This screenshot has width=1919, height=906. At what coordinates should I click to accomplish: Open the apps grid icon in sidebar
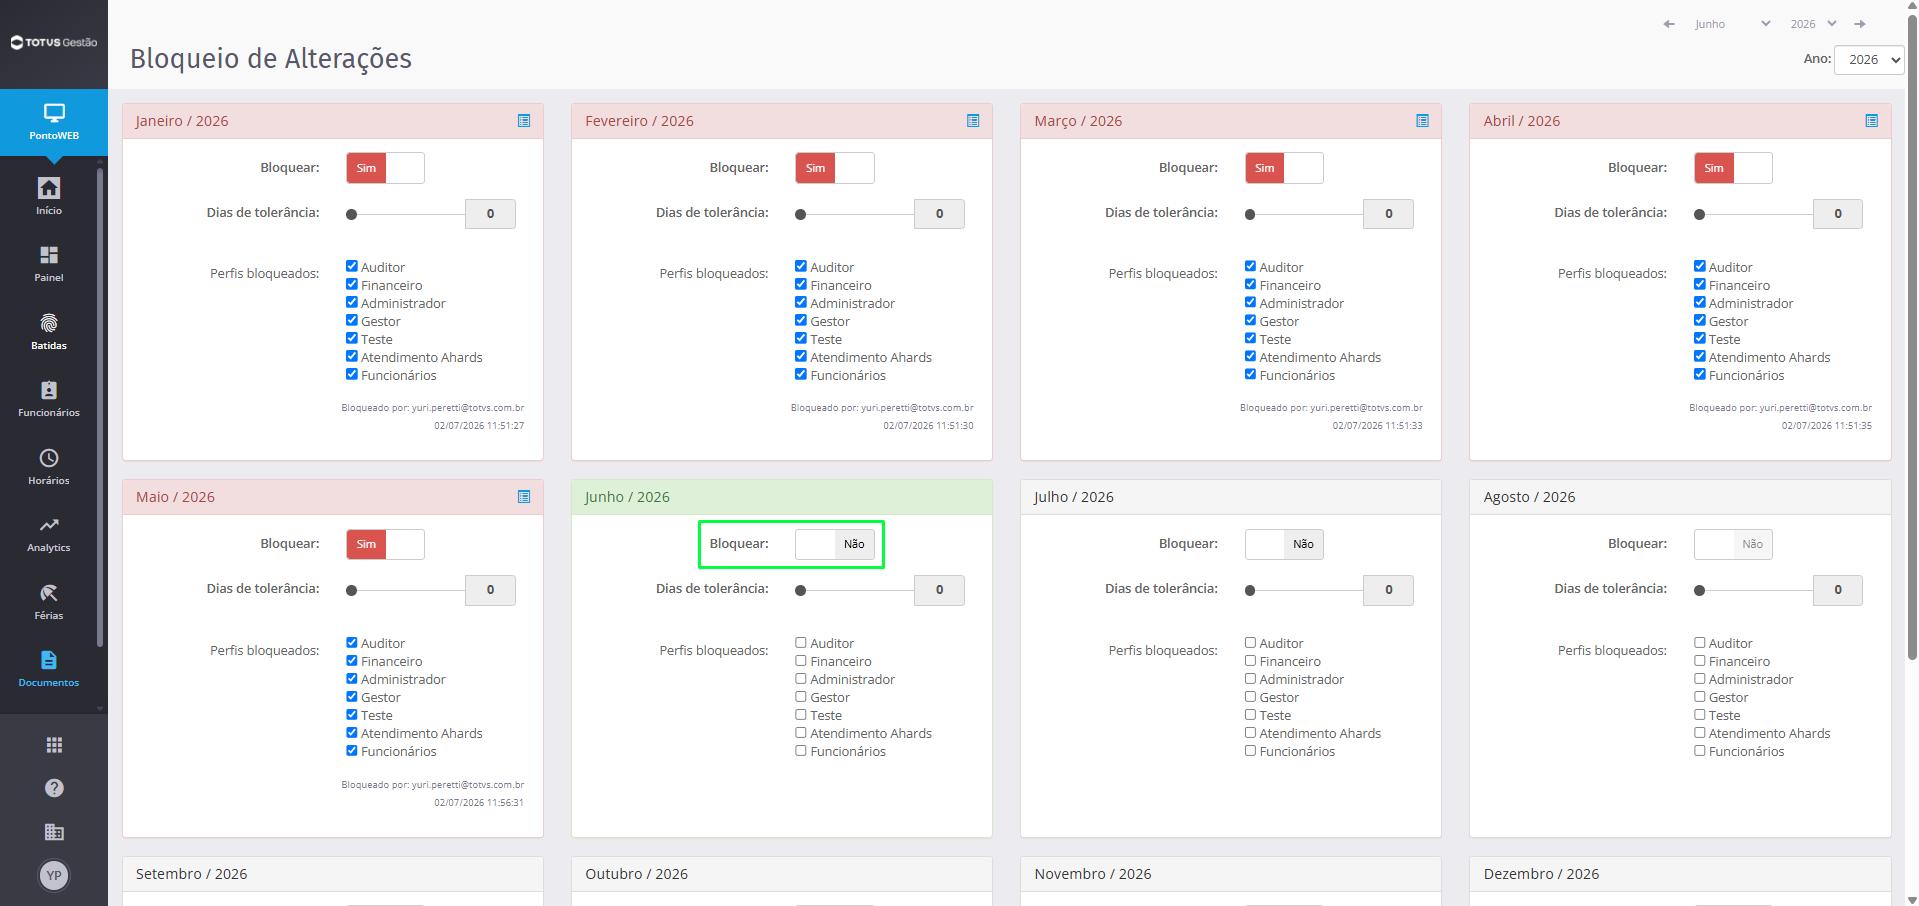point(54,745)
